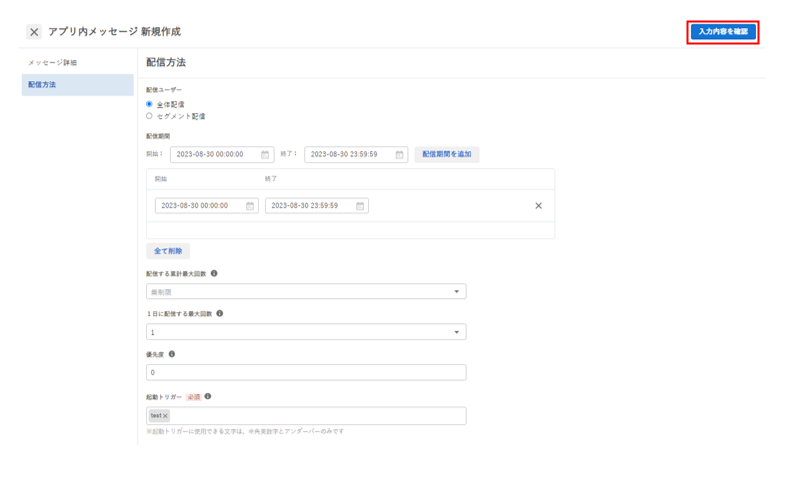This screenshot has height=479, width=799.
Task: Show info for 配信する累計最大回数
Action: coord(214,273)
